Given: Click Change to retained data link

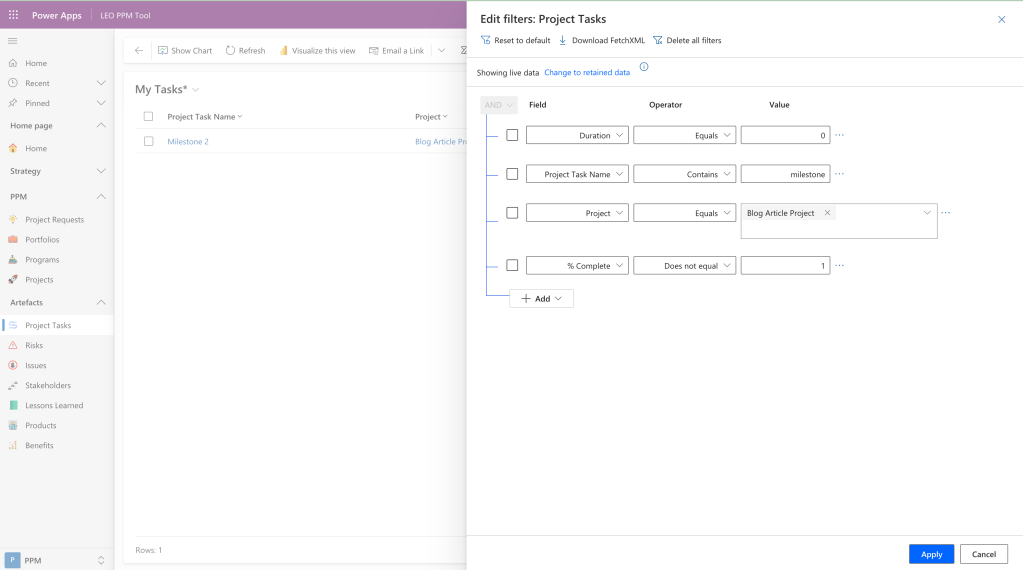Looking at the screenshot, I should coord(587,72).
